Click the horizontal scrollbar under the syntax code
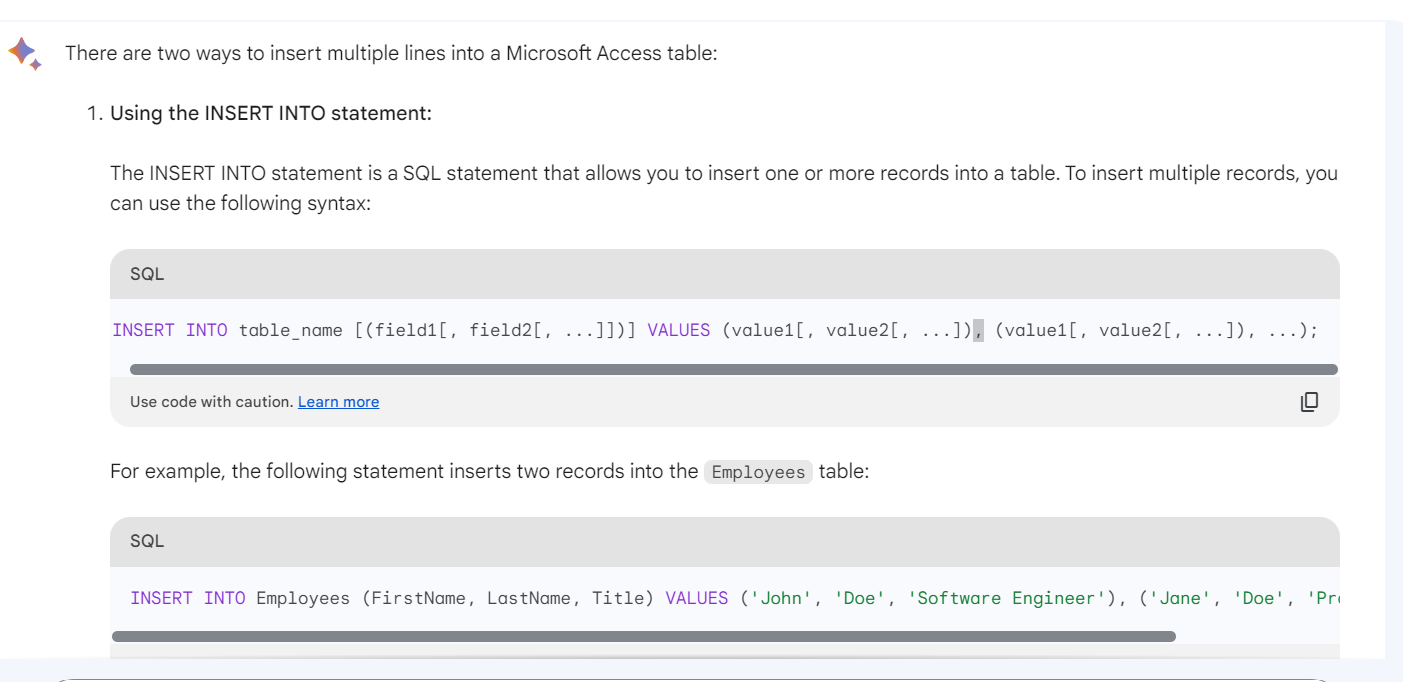 733,369
